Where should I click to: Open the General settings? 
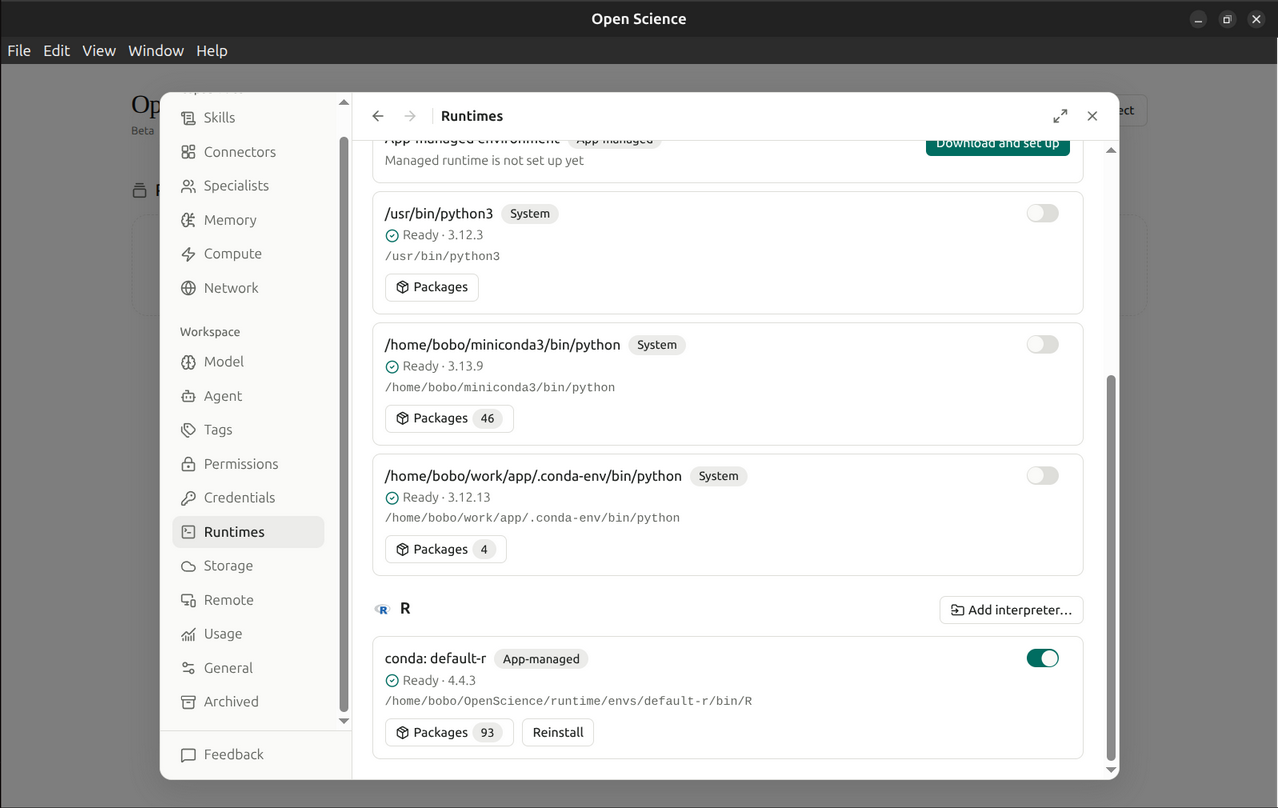click(x=248, y=668)
